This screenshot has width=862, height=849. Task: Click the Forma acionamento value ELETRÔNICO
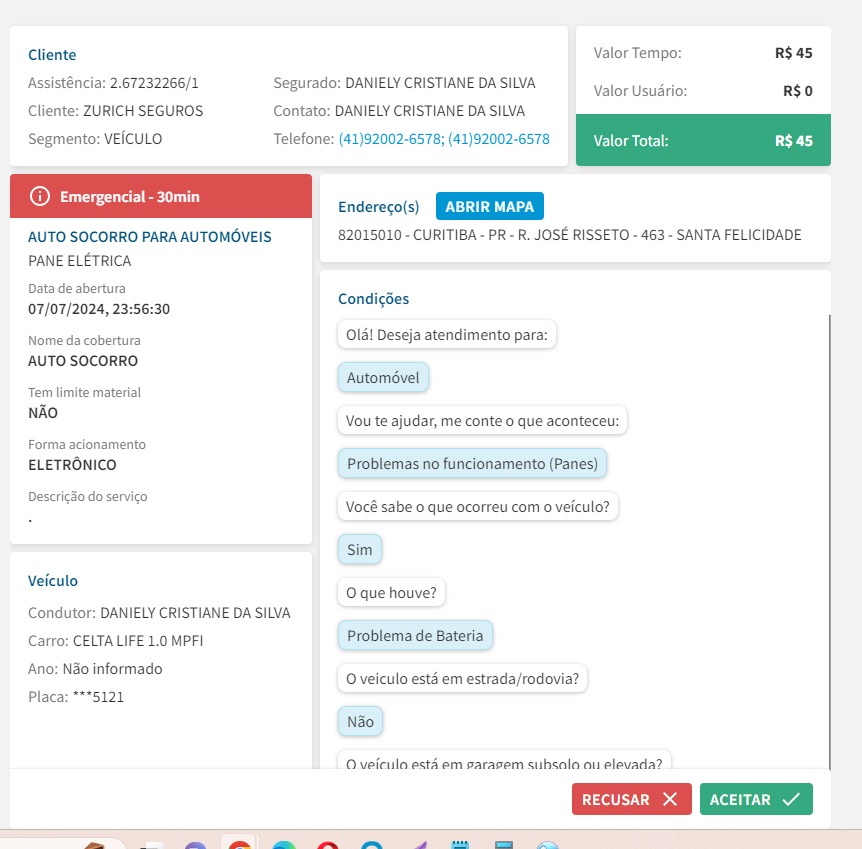pyautogui.click(x=72, y=465)
